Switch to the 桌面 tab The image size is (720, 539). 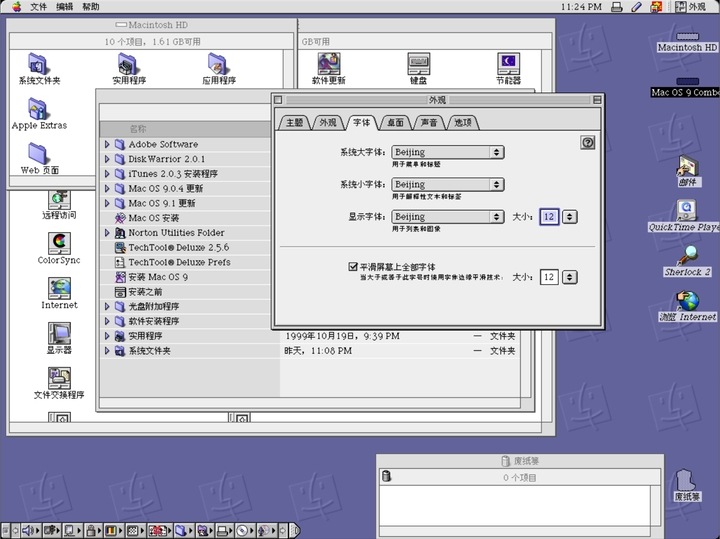[x=395, y=123]
